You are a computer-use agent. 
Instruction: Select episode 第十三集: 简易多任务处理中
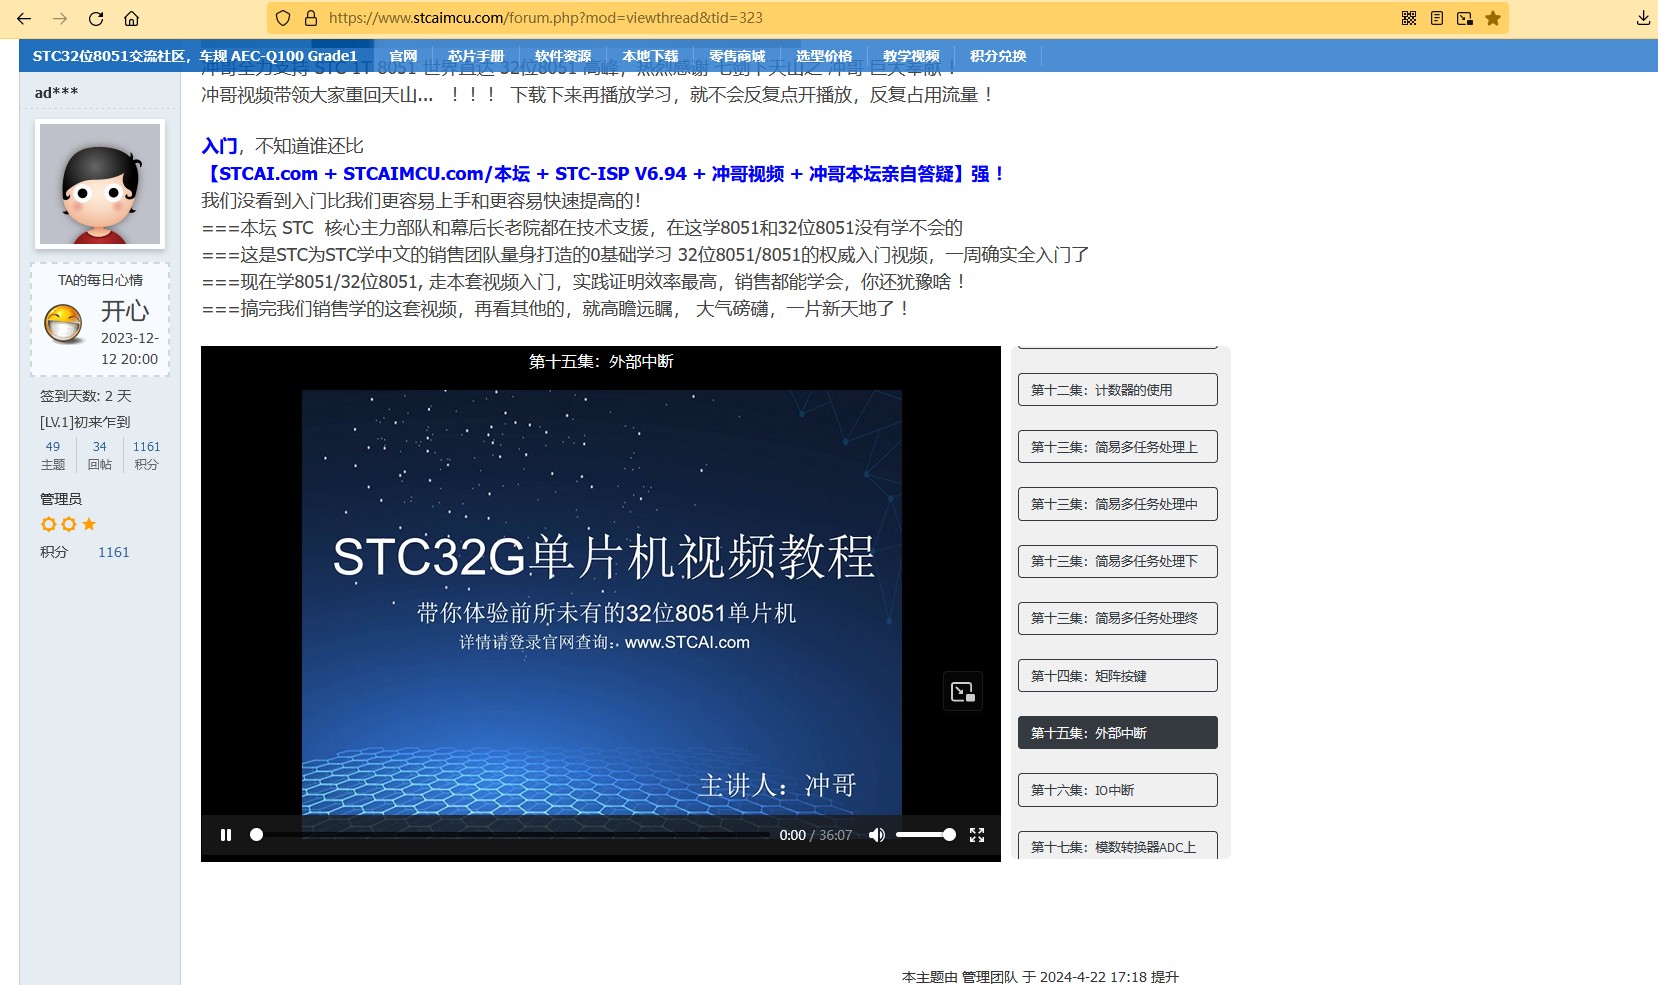(x=1118, y=504)
